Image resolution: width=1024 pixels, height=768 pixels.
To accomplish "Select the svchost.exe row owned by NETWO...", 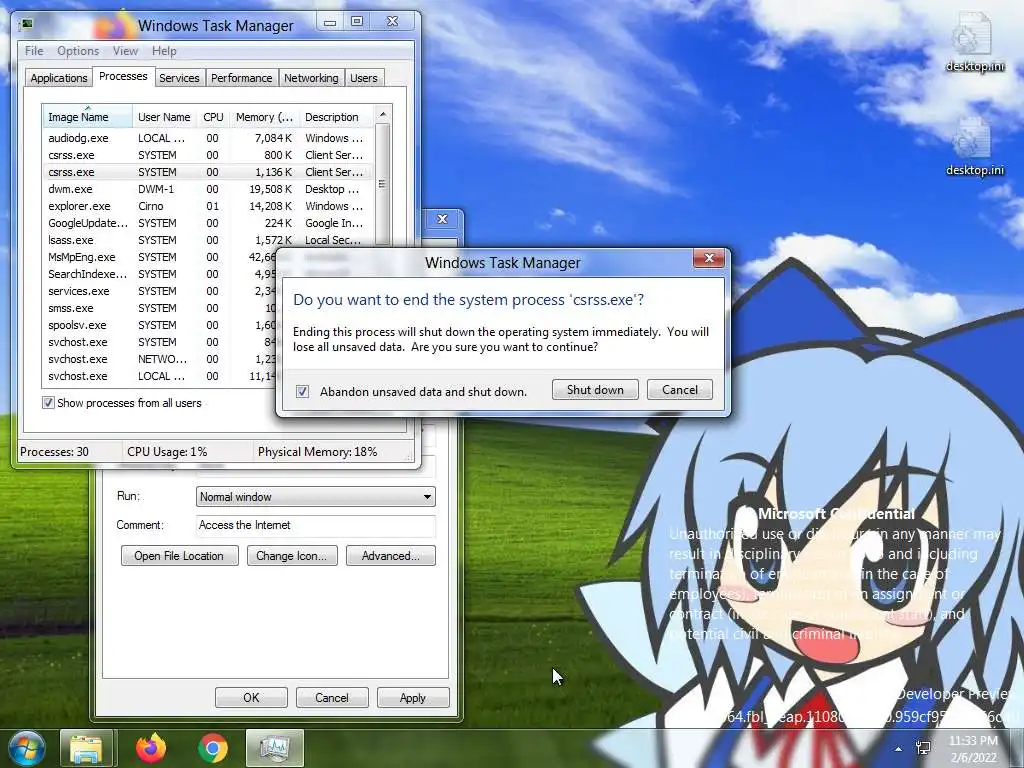I will click(x=159, y=359).
